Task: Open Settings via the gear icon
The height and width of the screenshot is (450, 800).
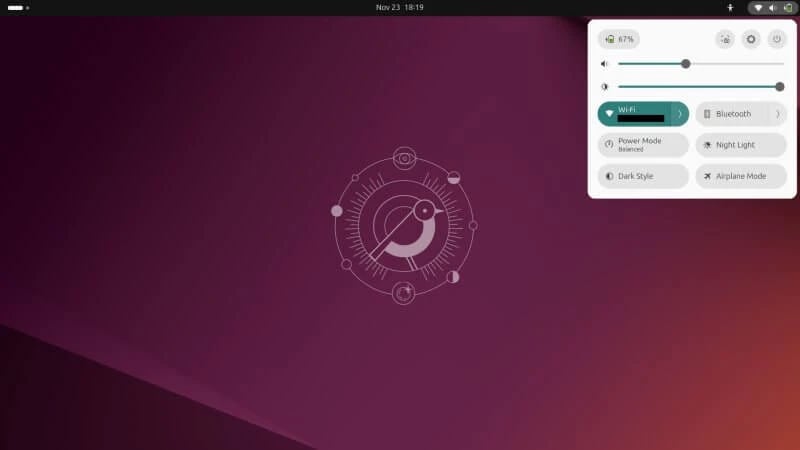Action: [751, 39]
